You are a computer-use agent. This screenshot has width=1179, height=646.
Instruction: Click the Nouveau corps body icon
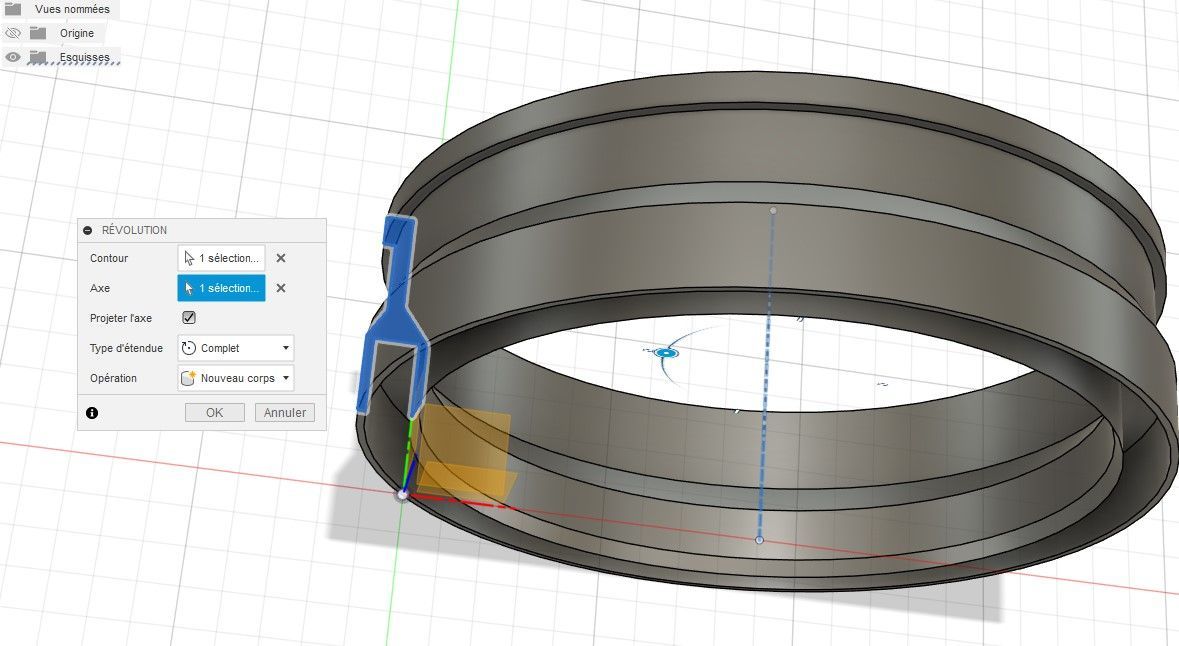coord(189,378)
